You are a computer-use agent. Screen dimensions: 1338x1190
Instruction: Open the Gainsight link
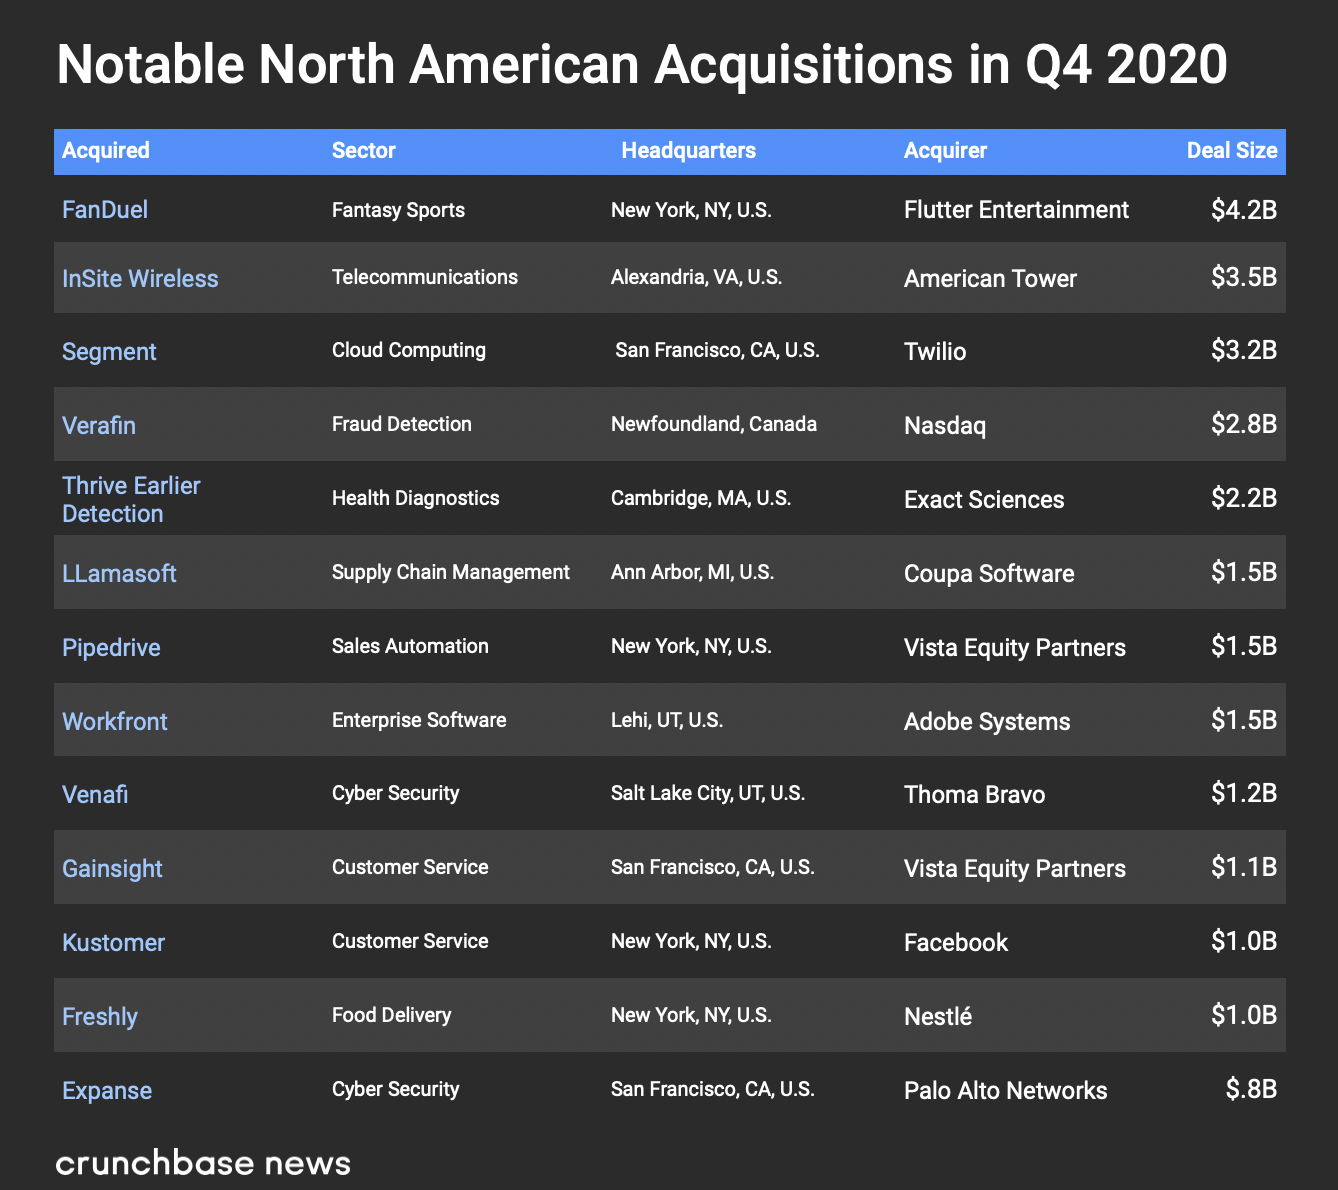point(112,869)
